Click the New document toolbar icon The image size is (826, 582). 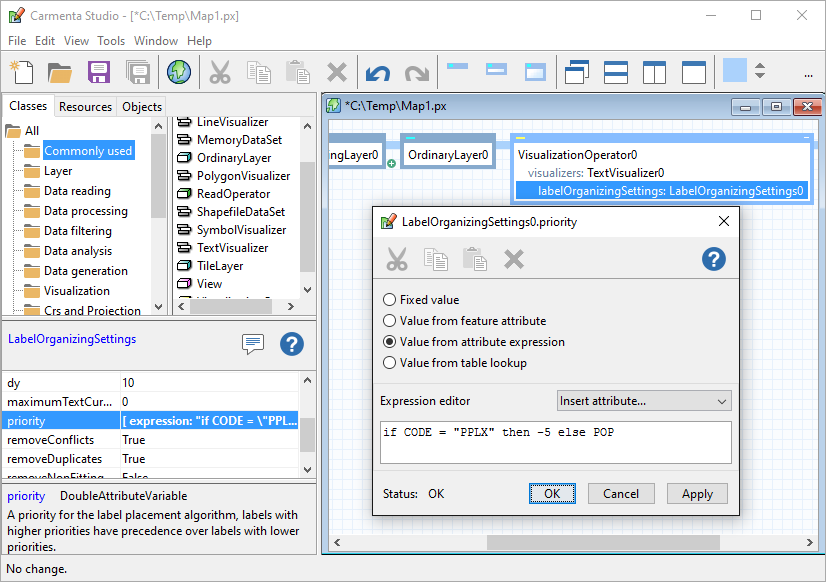click(x=22, y=72)
